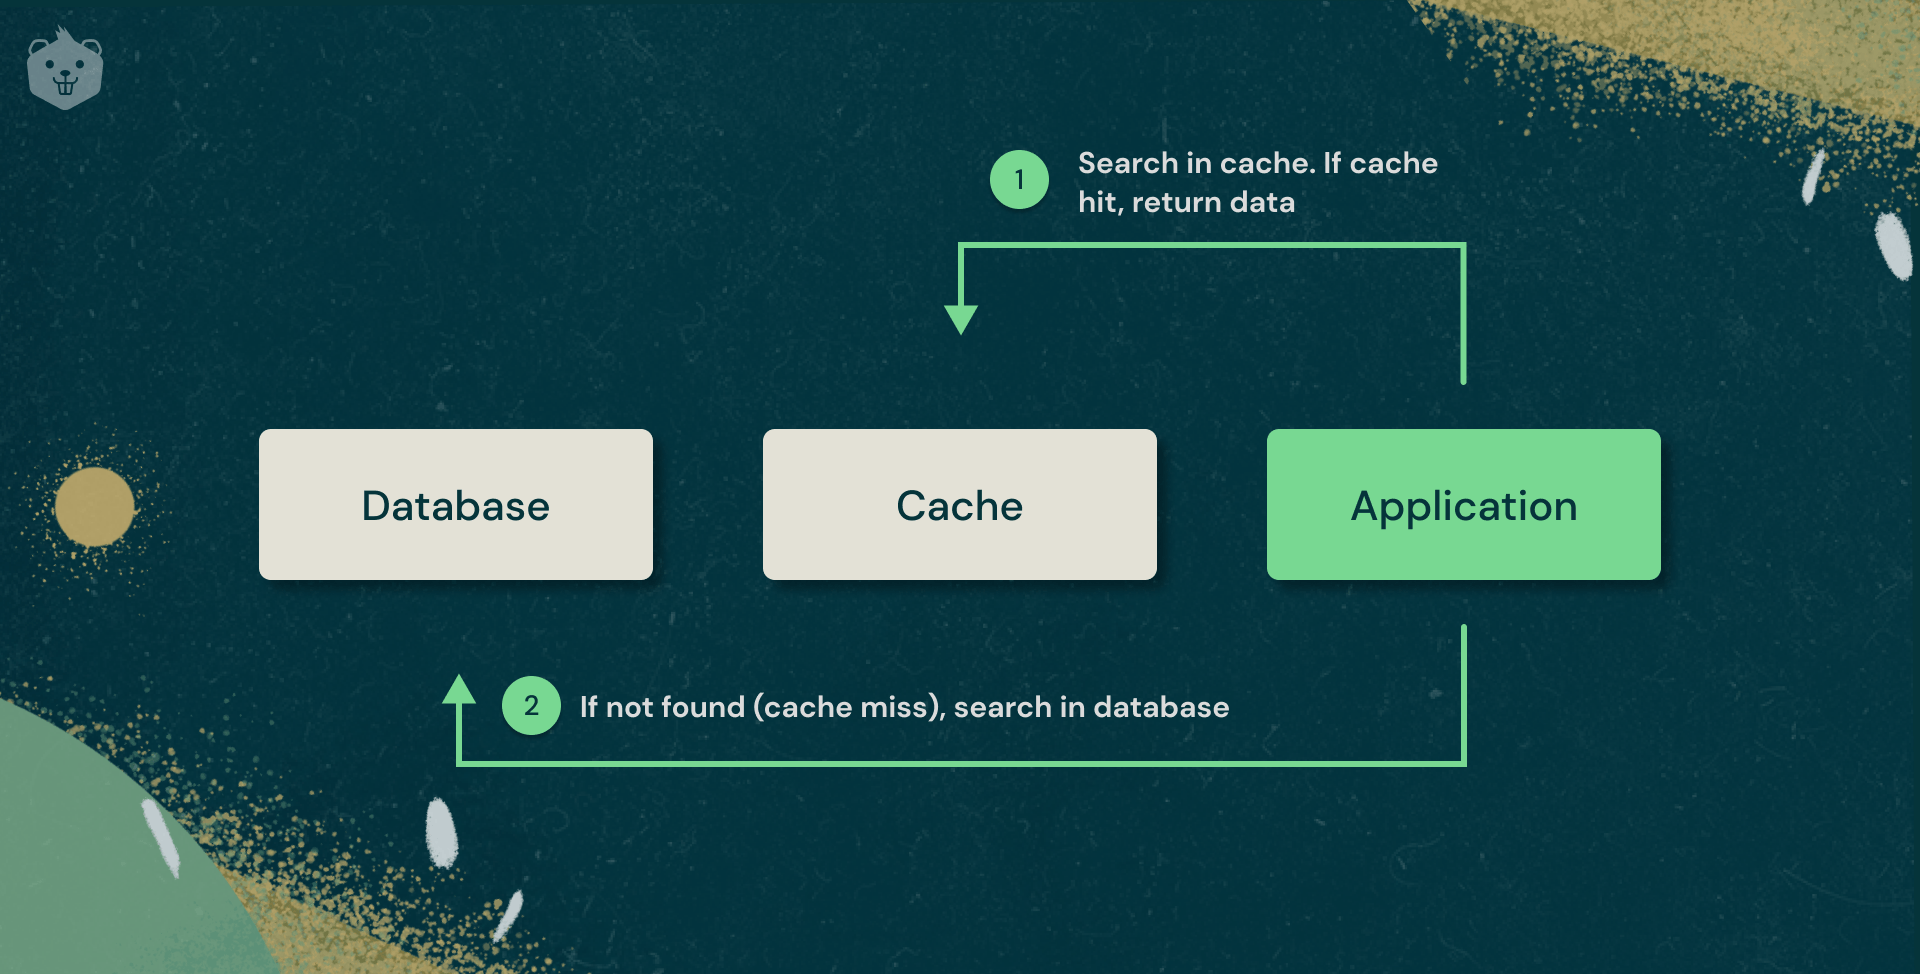Click text "Search in cache. If cache hit, return data"
Image resolution: width=1920 pixels, height=974 pixels.
1258,183
